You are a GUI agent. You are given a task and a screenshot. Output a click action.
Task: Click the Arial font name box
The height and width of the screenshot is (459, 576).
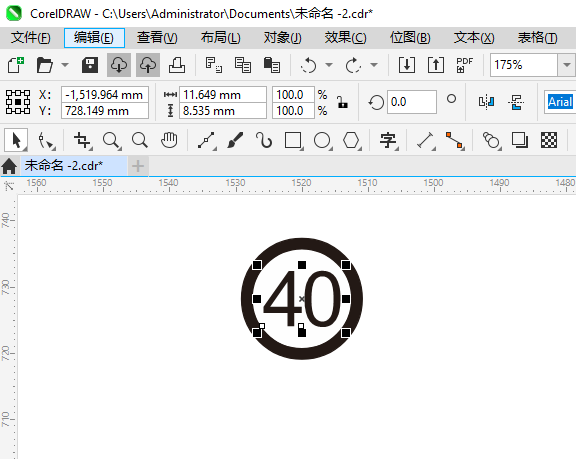[x=560, y=102]
